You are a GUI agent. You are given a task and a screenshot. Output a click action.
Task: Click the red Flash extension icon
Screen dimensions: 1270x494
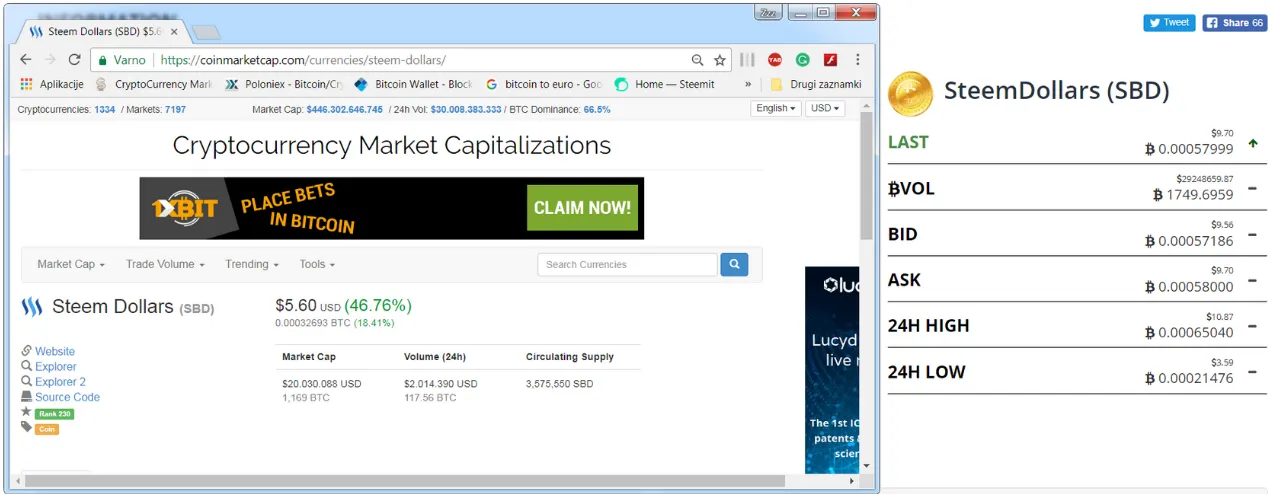pyautogui.click(x=829, y=60)
